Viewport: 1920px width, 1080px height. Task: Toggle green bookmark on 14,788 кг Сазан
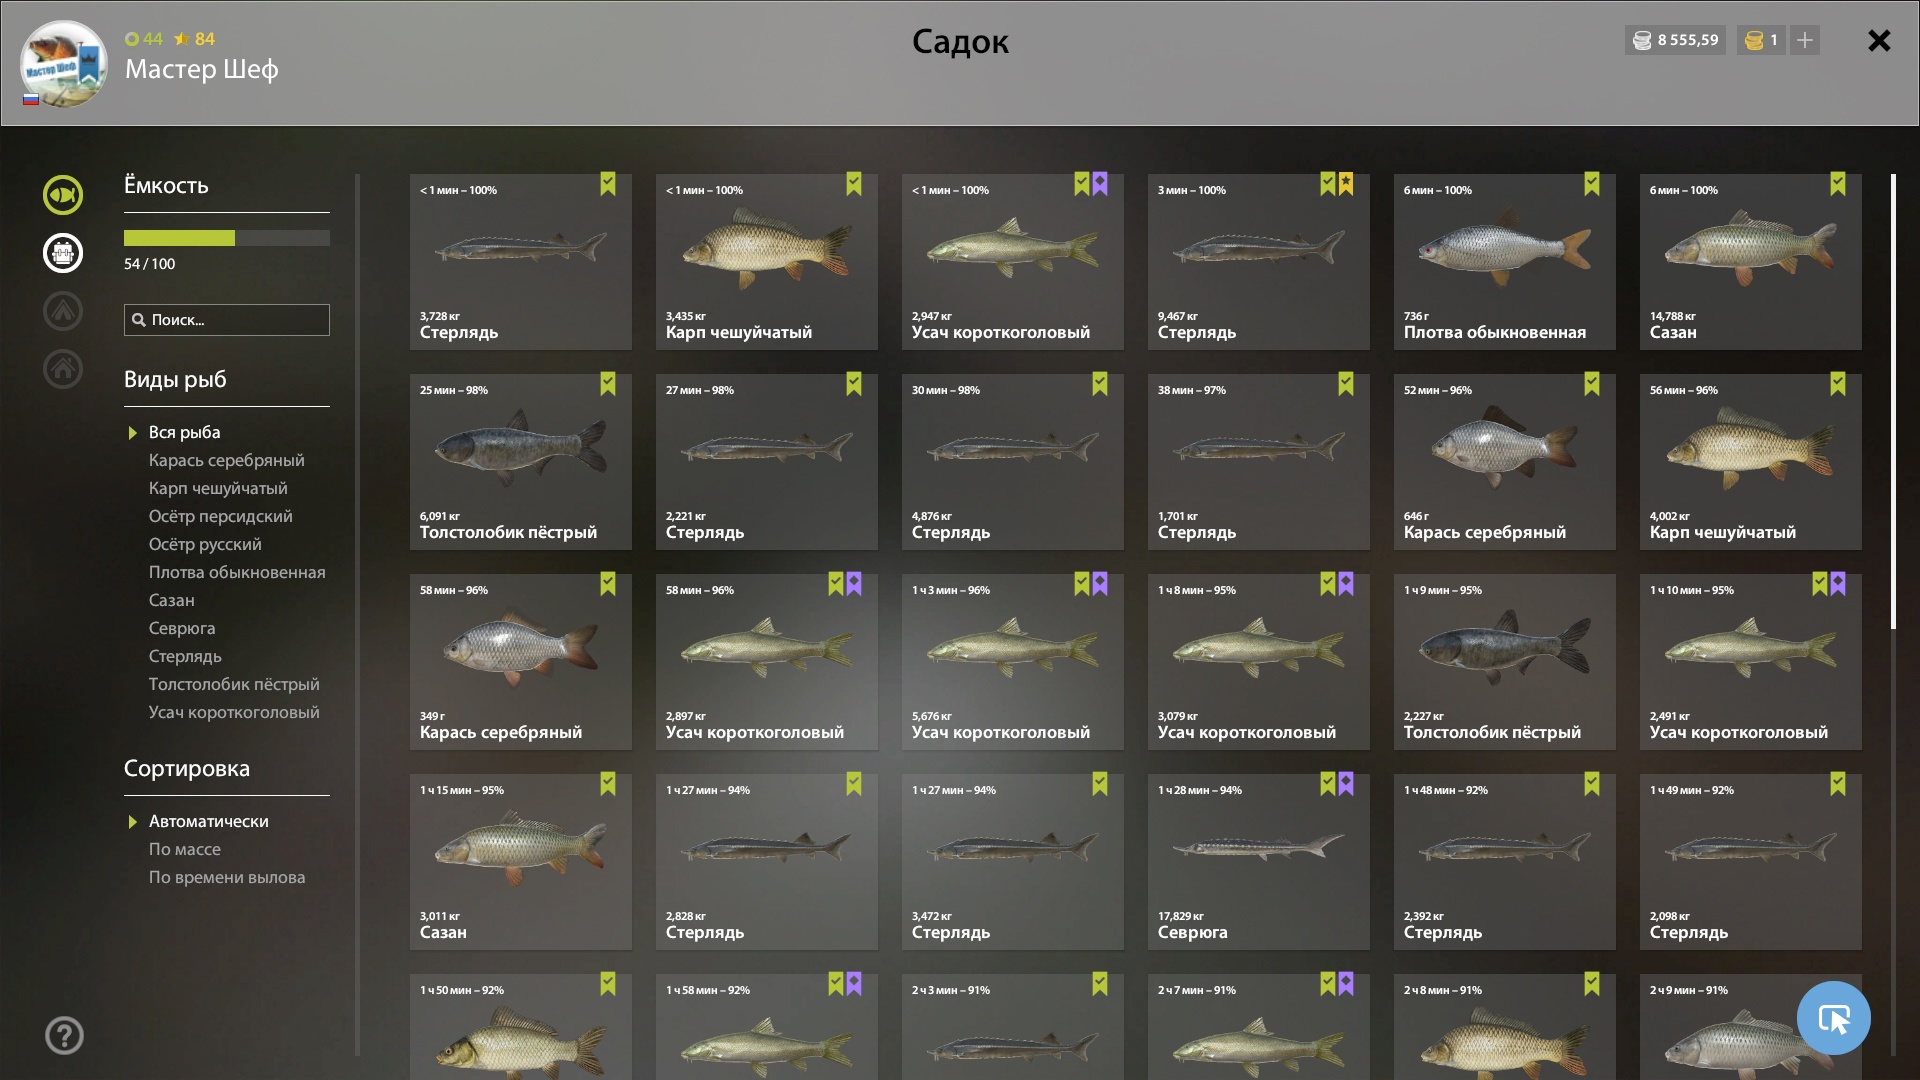1838,184
